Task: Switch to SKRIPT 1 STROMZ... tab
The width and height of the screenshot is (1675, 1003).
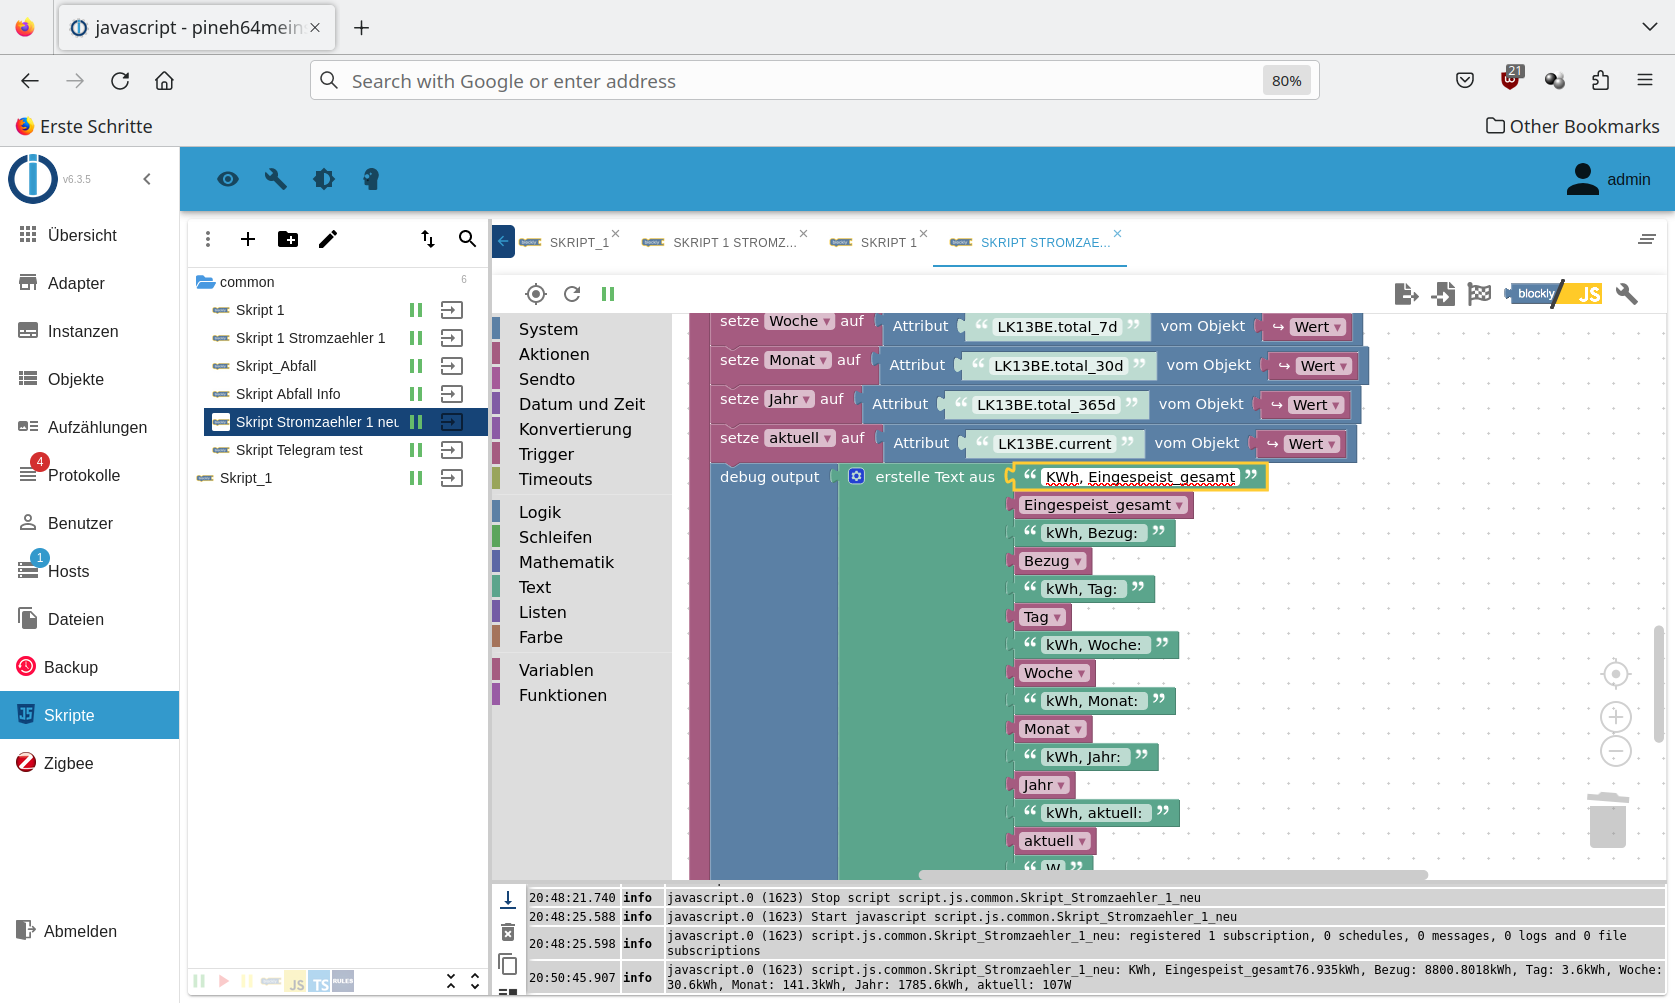Action: [720, 242]
